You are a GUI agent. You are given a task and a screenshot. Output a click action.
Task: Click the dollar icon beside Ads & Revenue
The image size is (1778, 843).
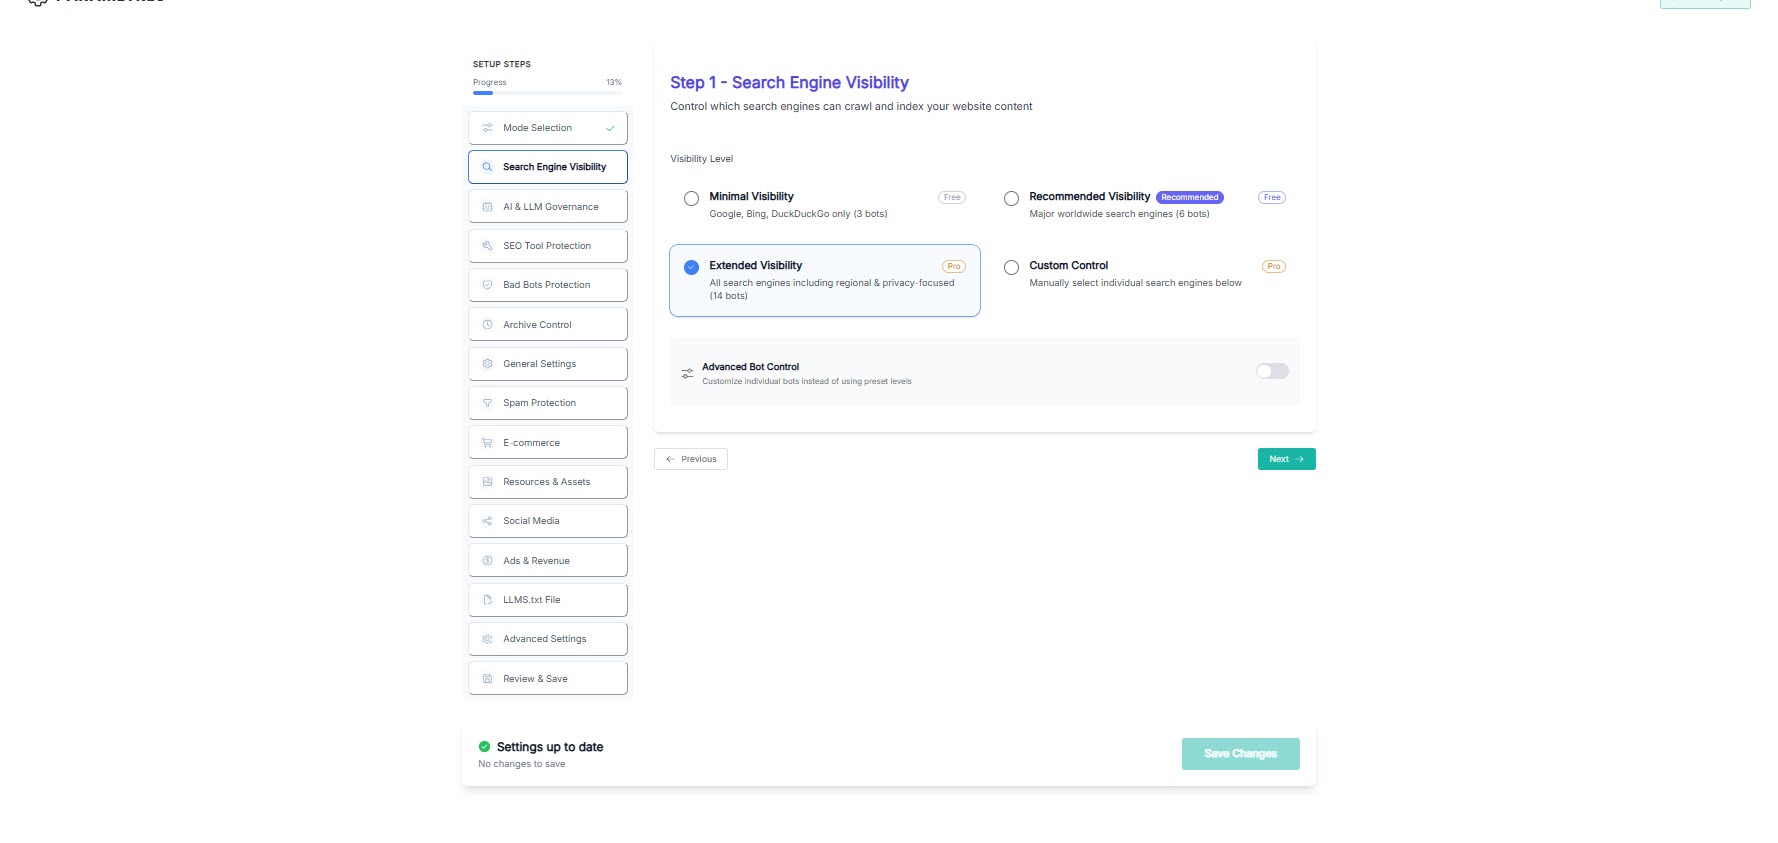[x=487, y=561]
